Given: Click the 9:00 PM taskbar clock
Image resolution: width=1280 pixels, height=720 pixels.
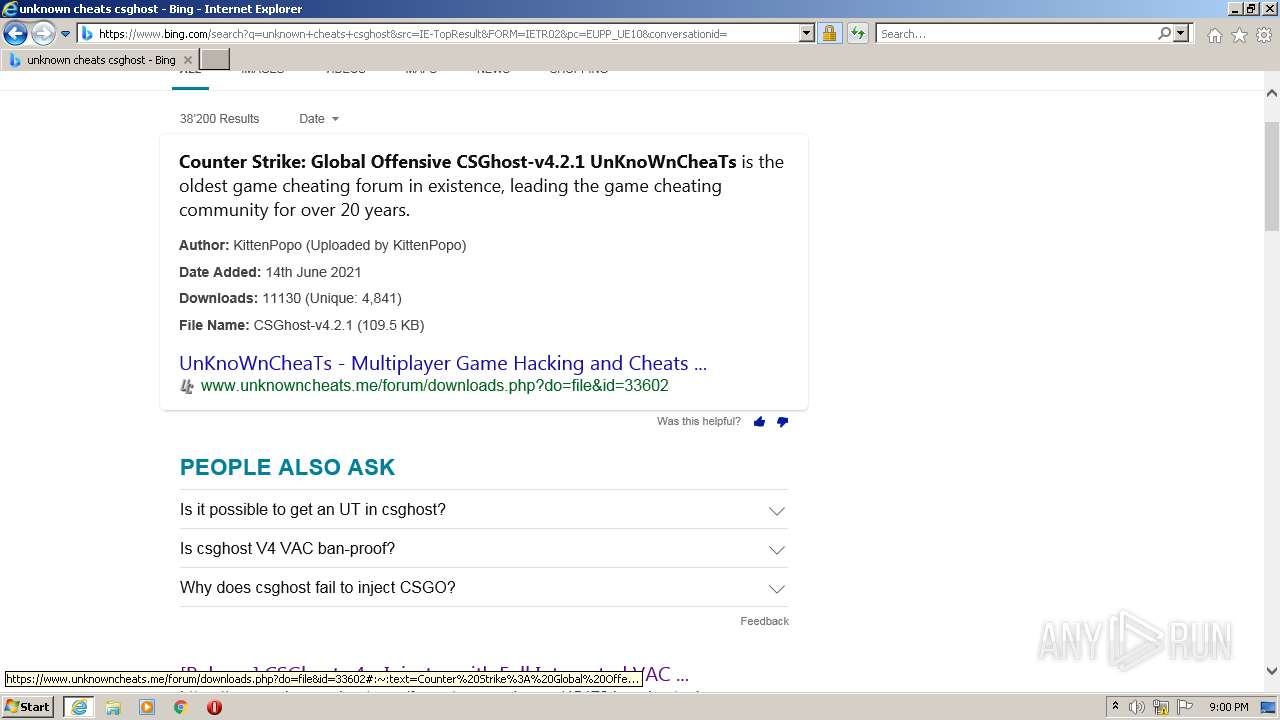Looking at the screenshot, I should (x=1228, y=707).
